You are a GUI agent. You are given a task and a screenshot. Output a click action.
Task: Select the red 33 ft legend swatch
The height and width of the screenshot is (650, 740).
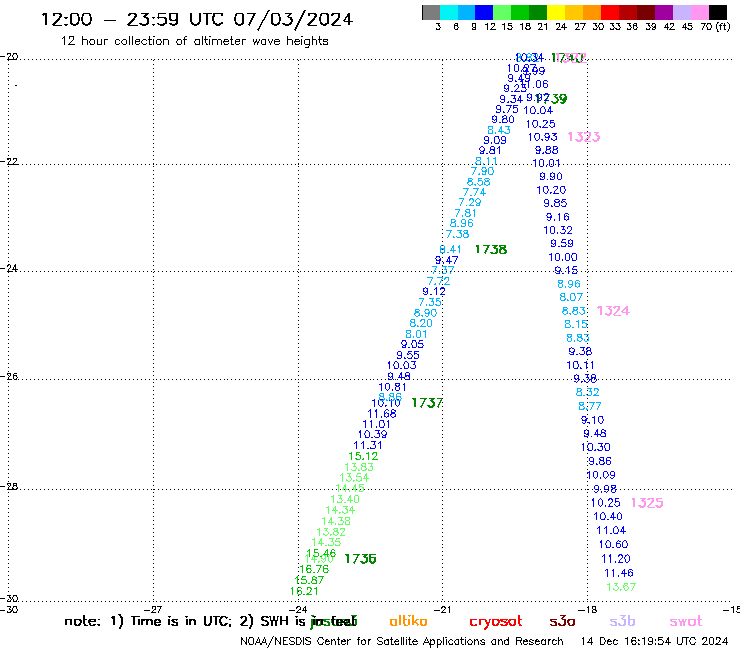(x=610, y=12)
